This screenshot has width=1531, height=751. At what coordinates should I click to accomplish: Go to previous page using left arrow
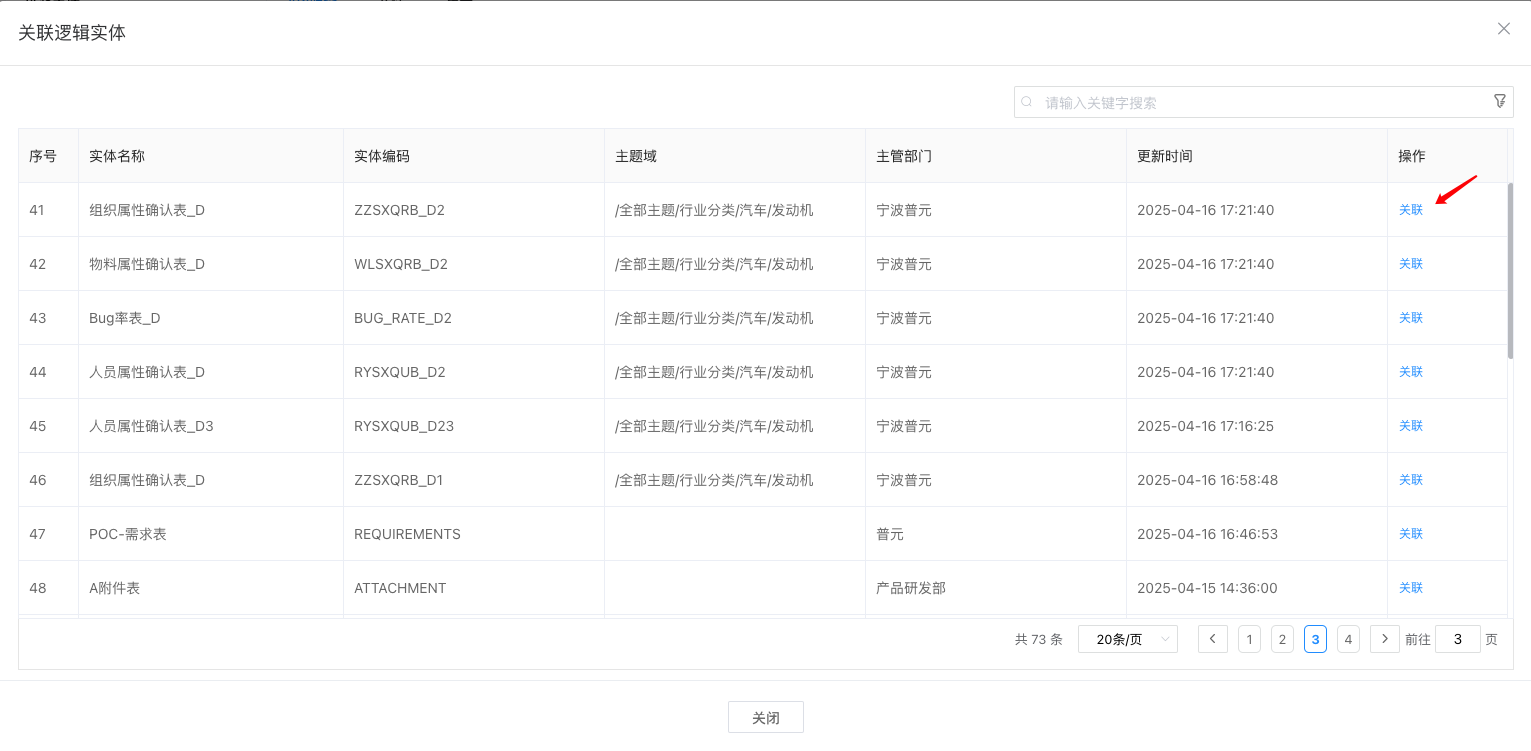point(1213,639)
